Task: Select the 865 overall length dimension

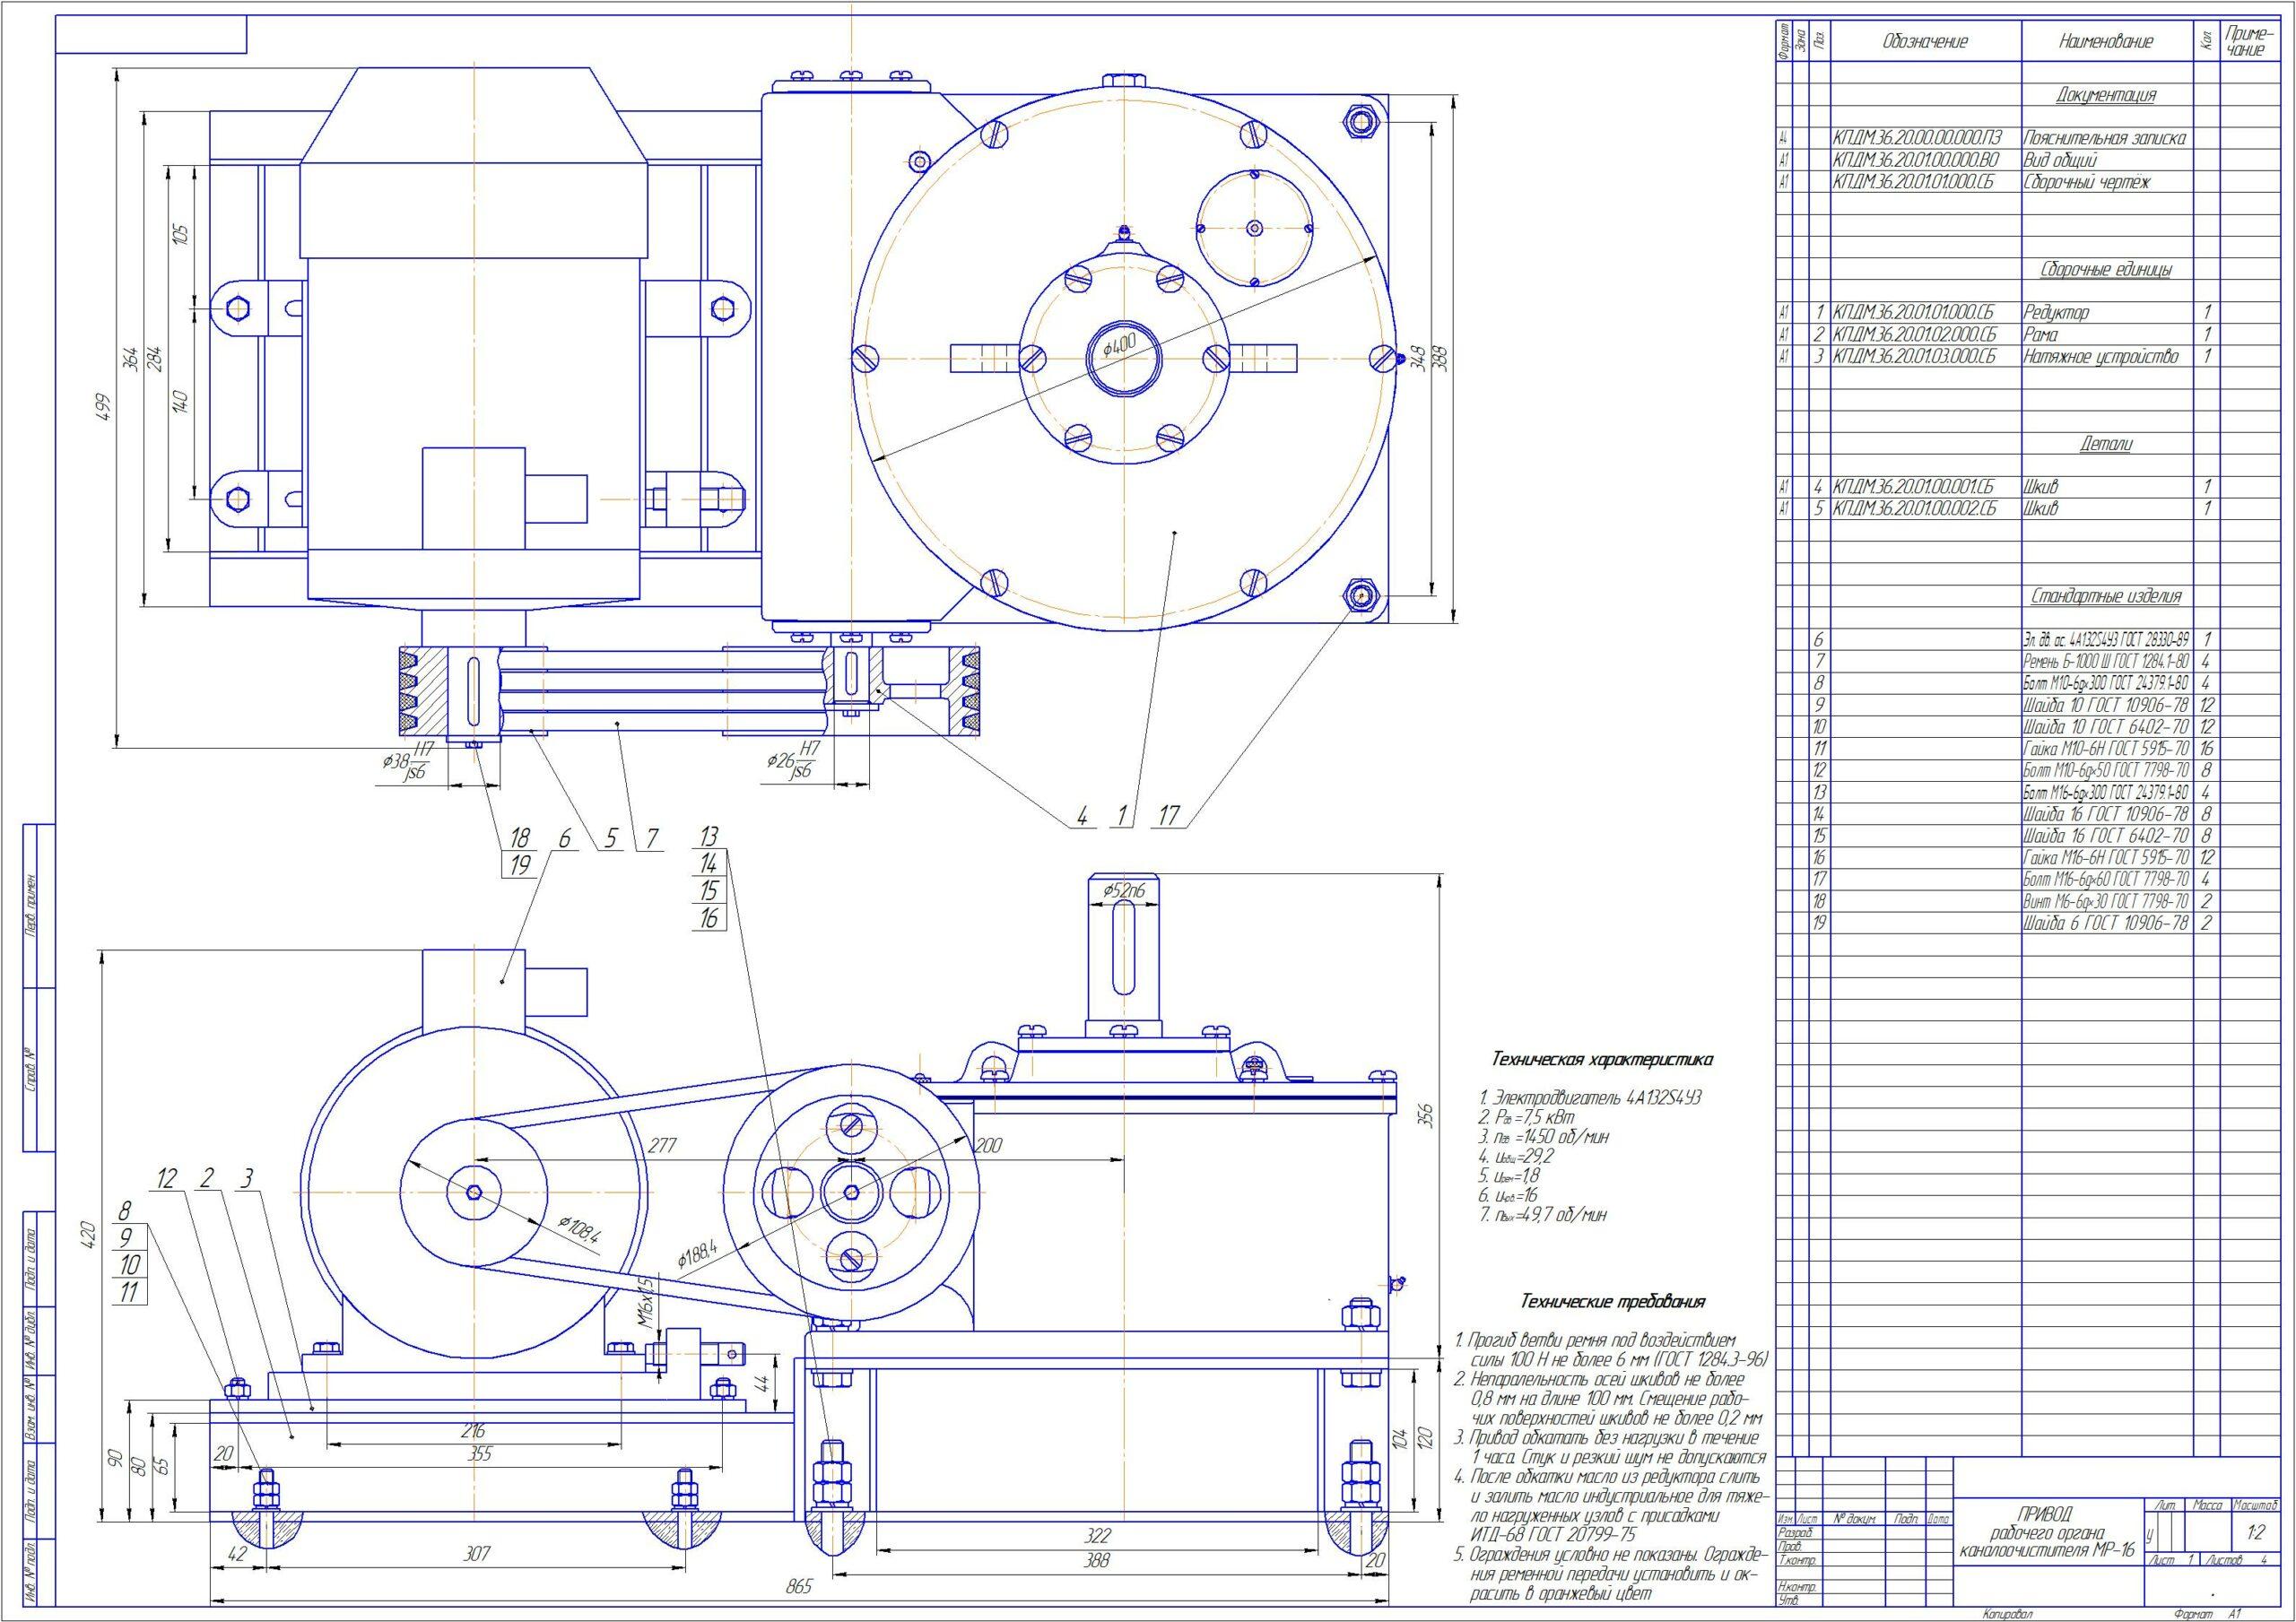Action: (x=801, y=1586)
